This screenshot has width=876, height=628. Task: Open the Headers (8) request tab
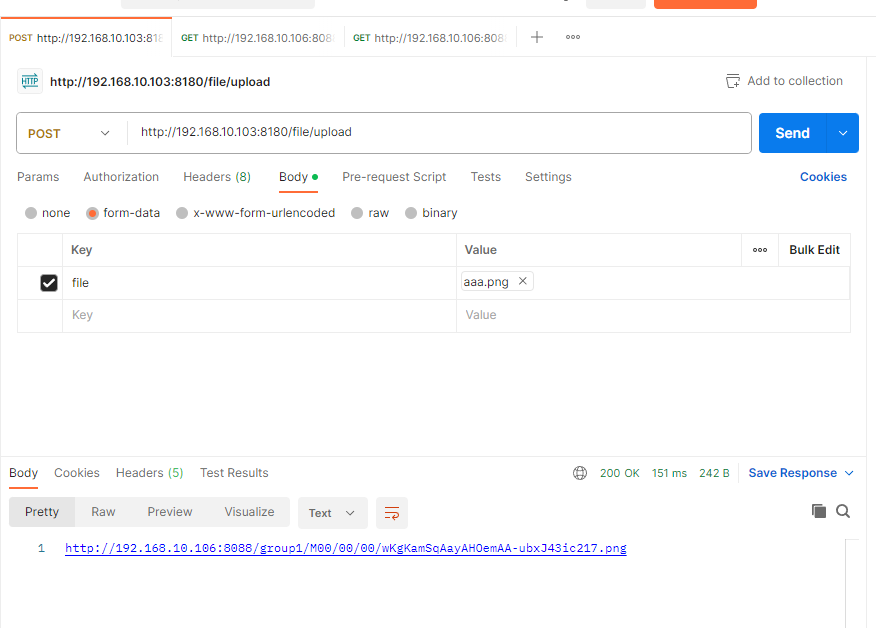pyautogui.click(x=217, y=177)
